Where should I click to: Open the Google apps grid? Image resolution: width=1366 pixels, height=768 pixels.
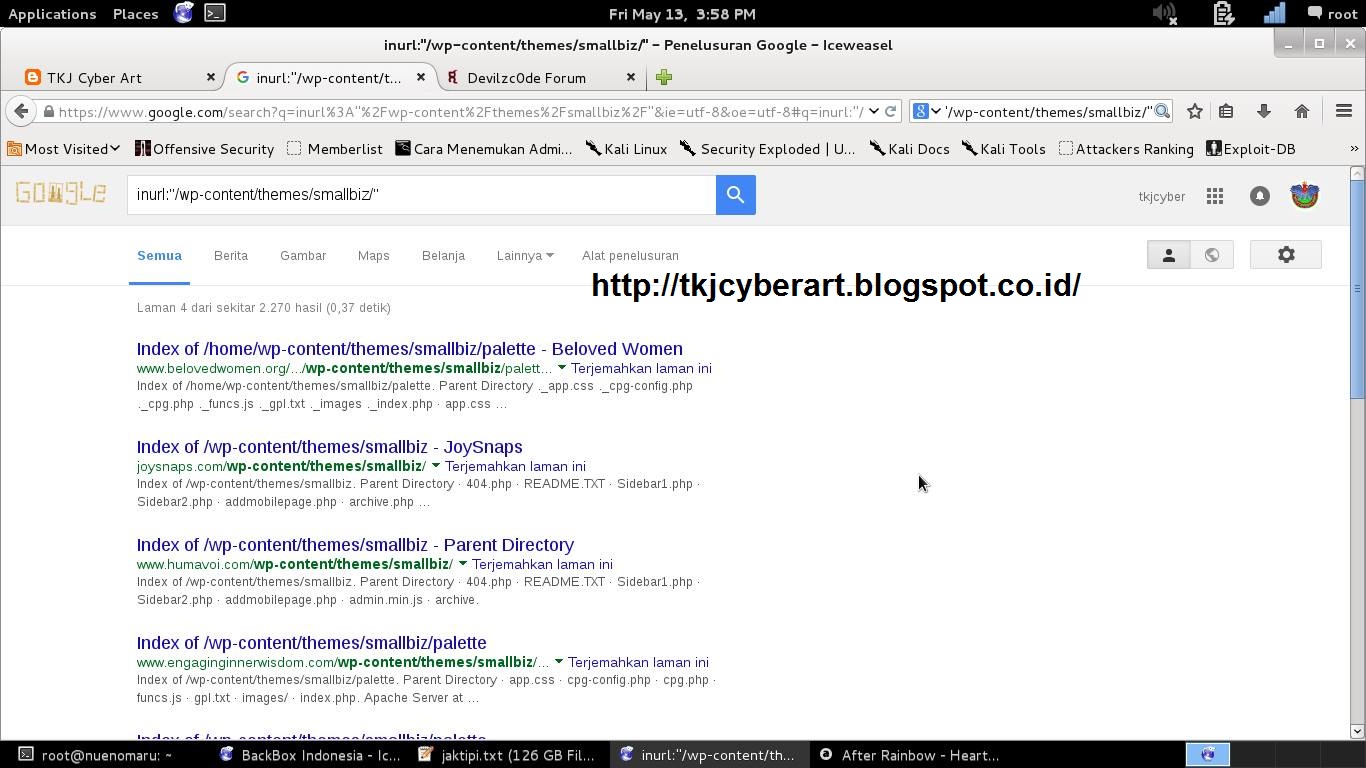pyautogui.click(x=1215, y=196)
